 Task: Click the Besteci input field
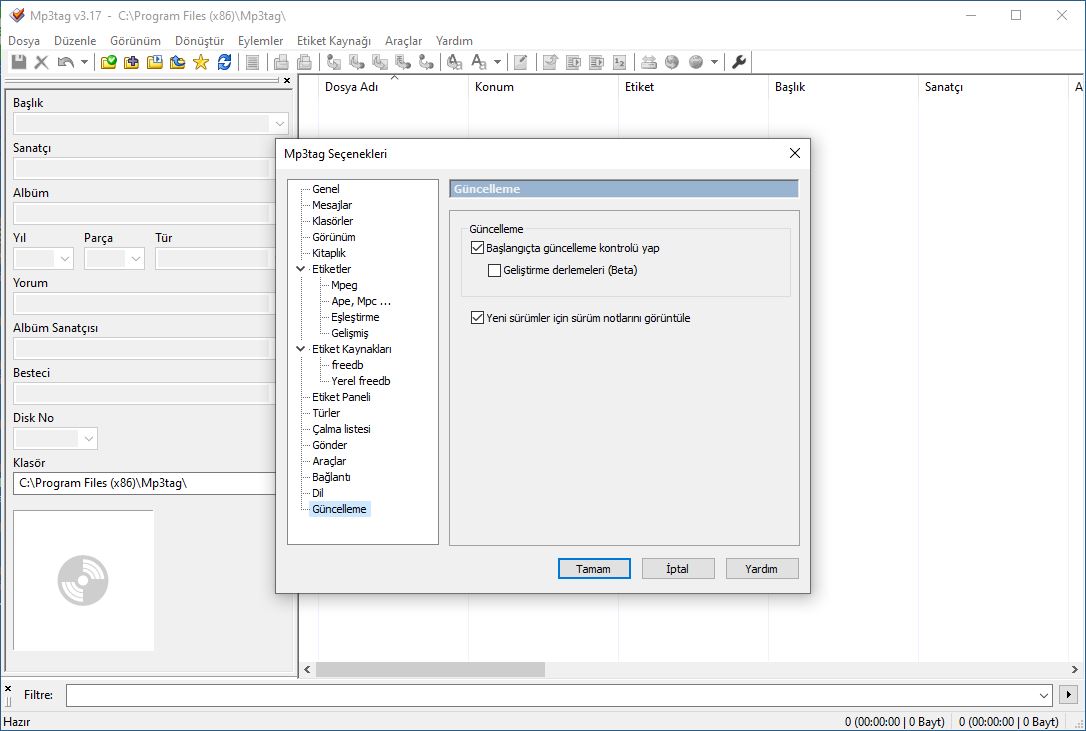click(145, 394)
